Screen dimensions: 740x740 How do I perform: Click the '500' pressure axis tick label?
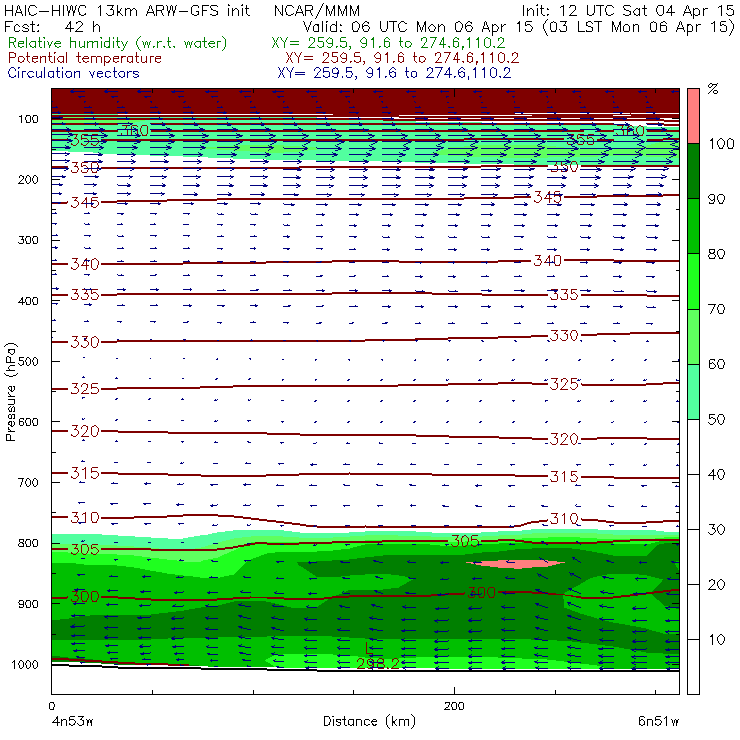28,362
